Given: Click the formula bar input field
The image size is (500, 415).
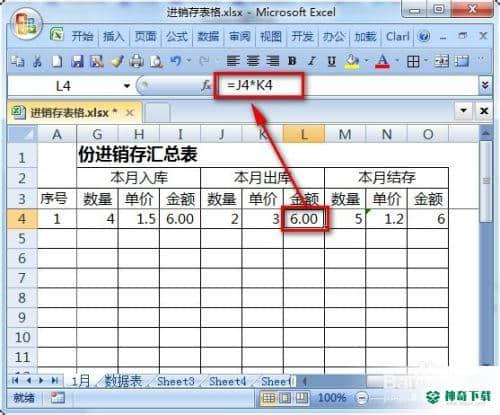Looking at the screenshot, I should (348, 86).
